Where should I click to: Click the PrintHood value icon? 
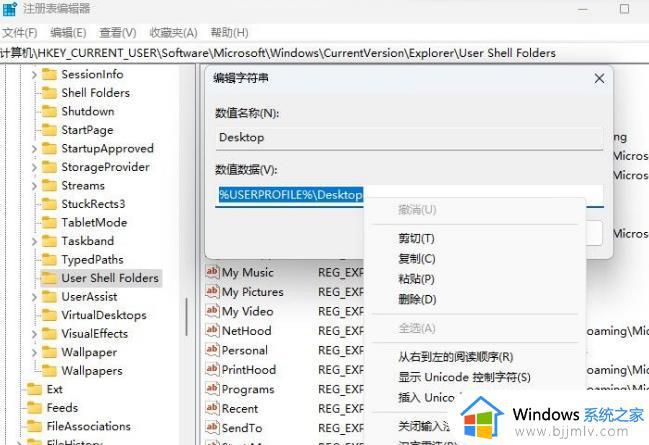click(x=212, y=370)
